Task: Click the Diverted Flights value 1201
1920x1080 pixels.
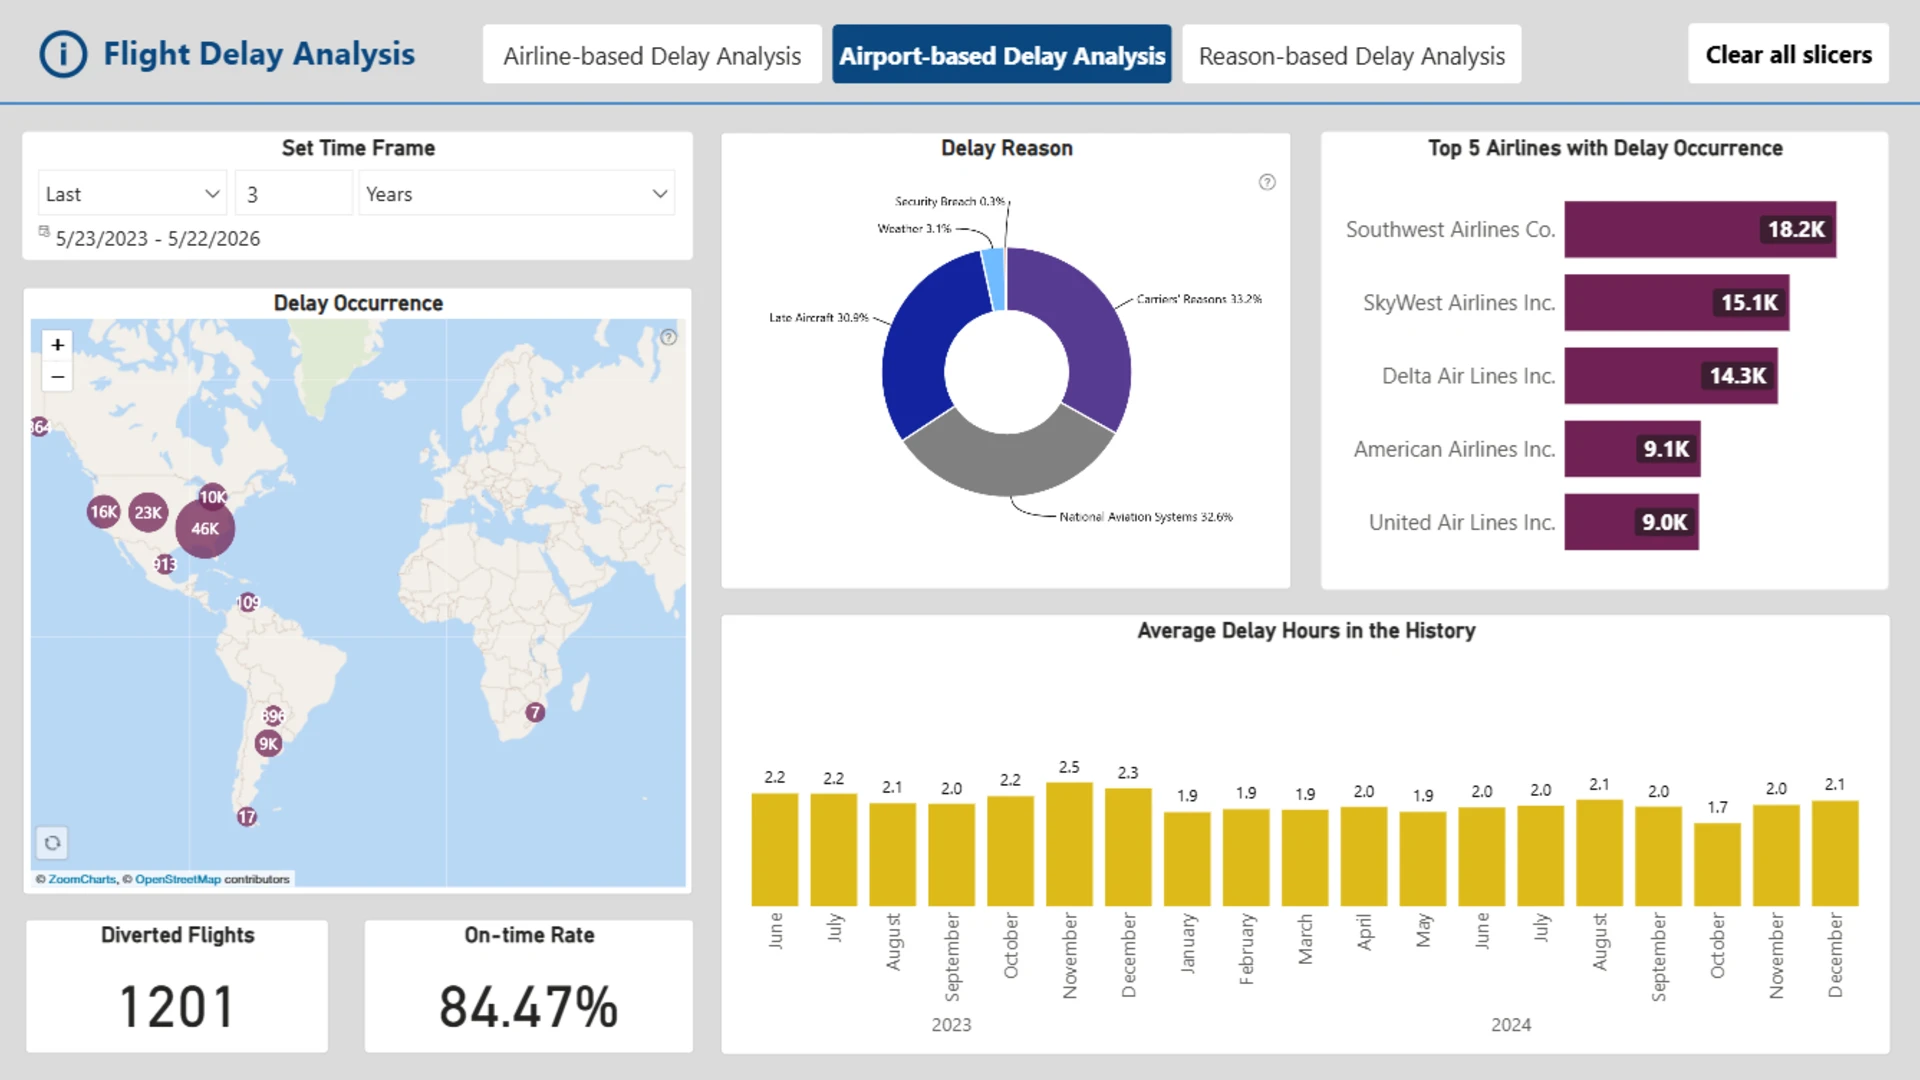Action: point(177,1006)
